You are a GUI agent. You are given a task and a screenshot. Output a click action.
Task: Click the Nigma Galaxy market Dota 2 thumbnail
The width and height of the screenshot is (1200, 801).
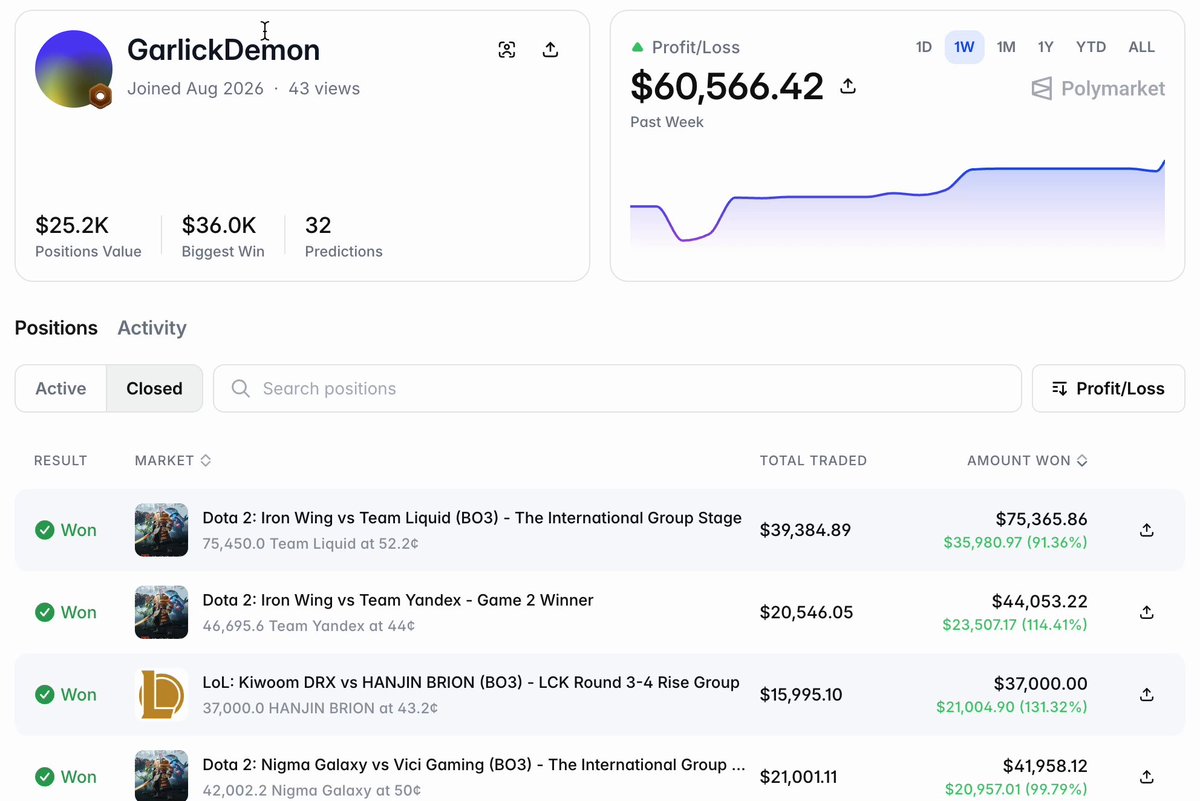[x=161, y=776]
